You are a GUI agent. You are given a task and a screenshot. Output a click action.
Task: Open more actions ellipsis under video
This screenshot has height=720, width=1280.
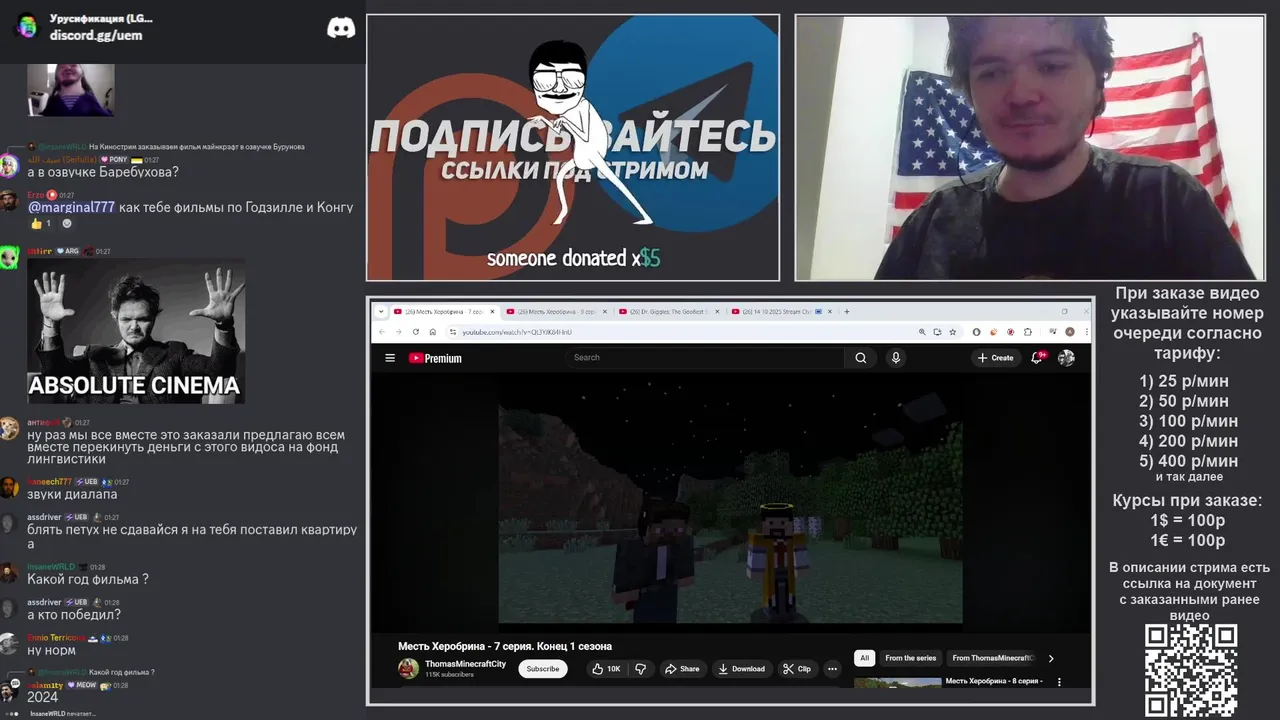[x=832, y=669]
